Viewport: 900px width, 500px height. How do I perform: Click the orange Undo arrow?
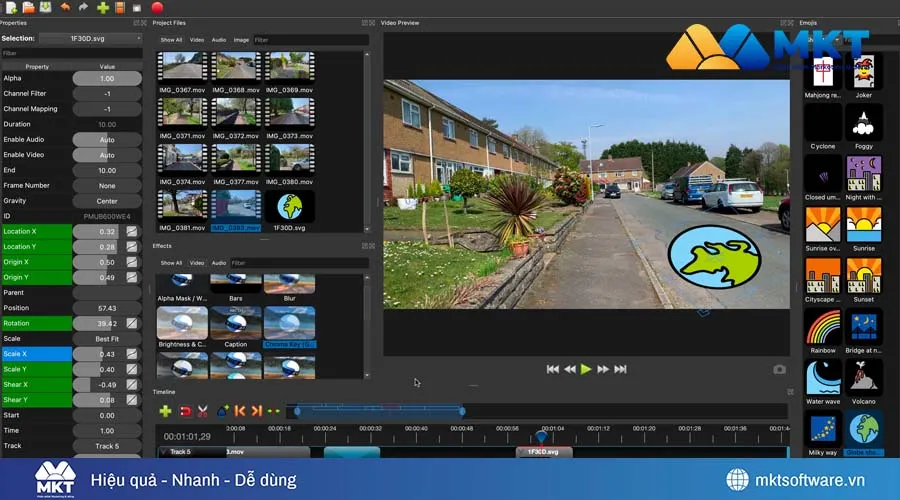tap(65, 7)
